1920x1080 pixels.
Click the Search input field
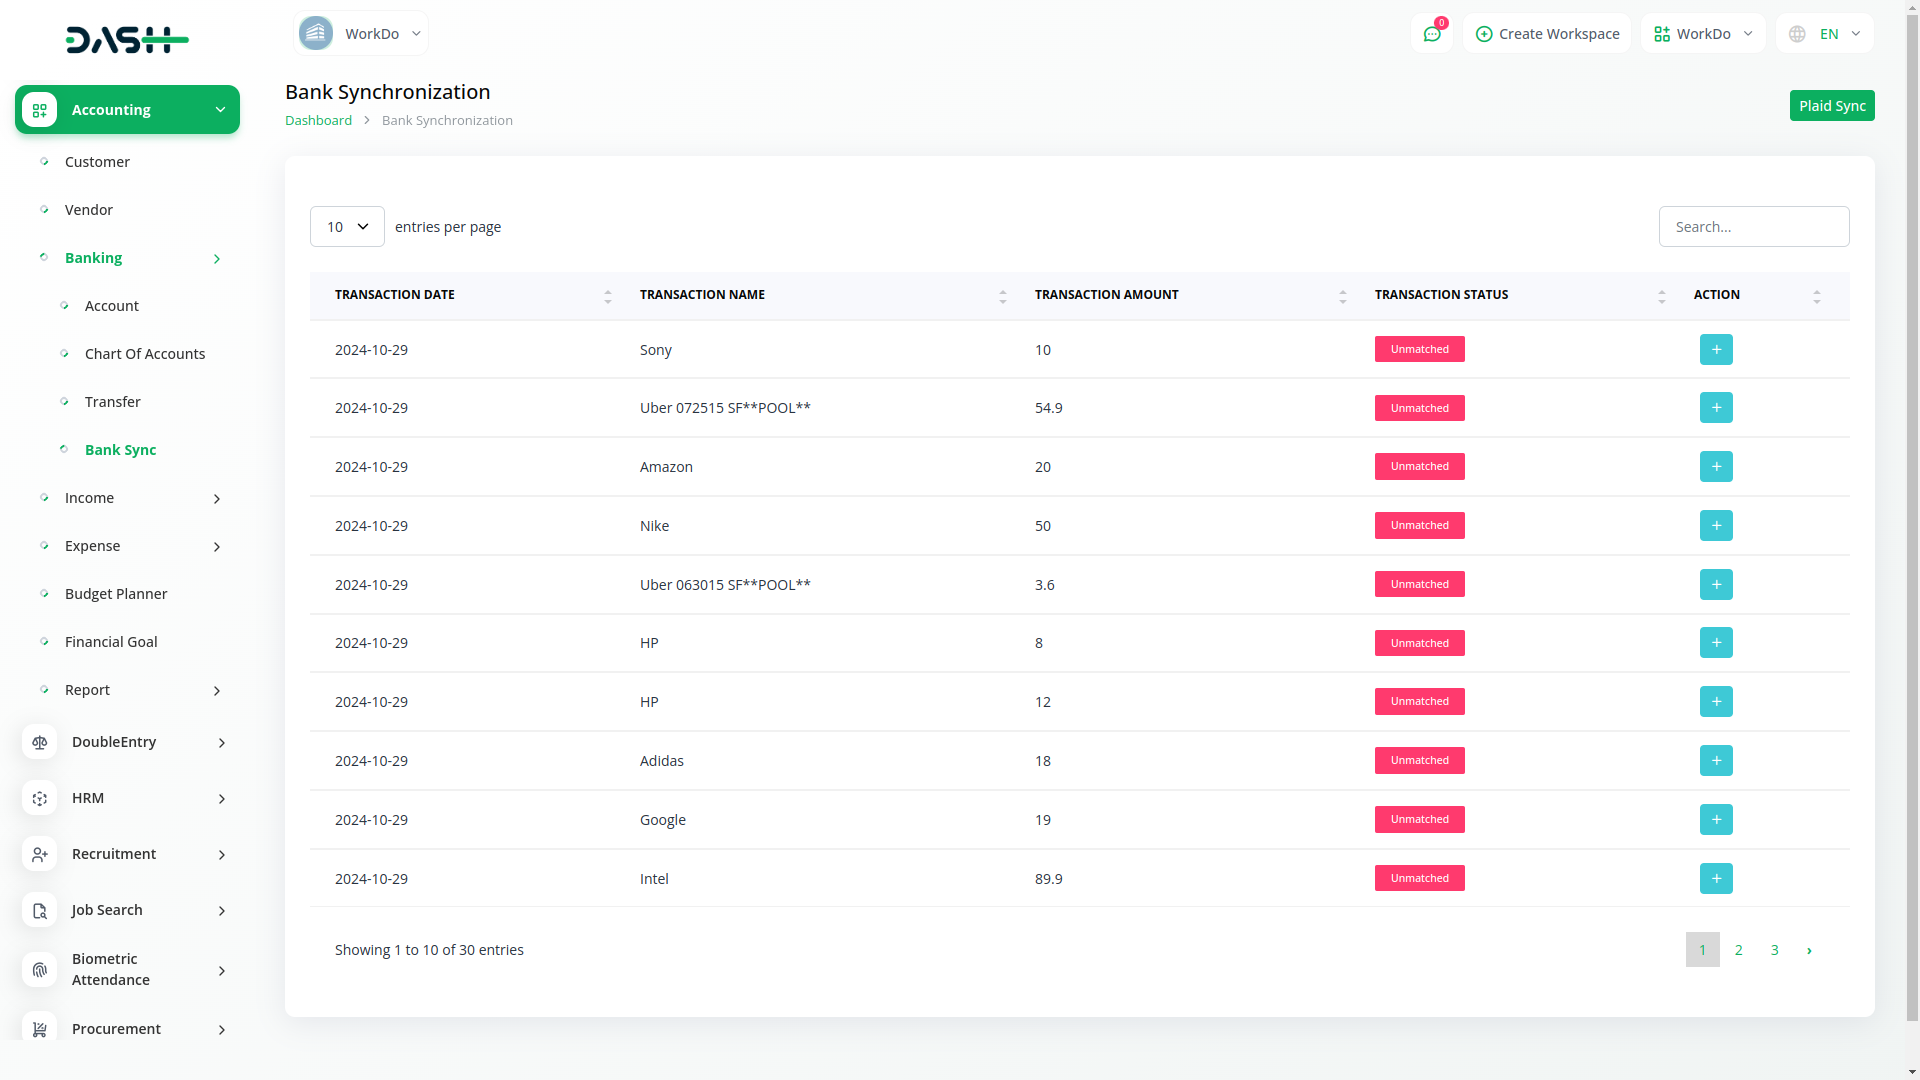tap(1753, 227)
